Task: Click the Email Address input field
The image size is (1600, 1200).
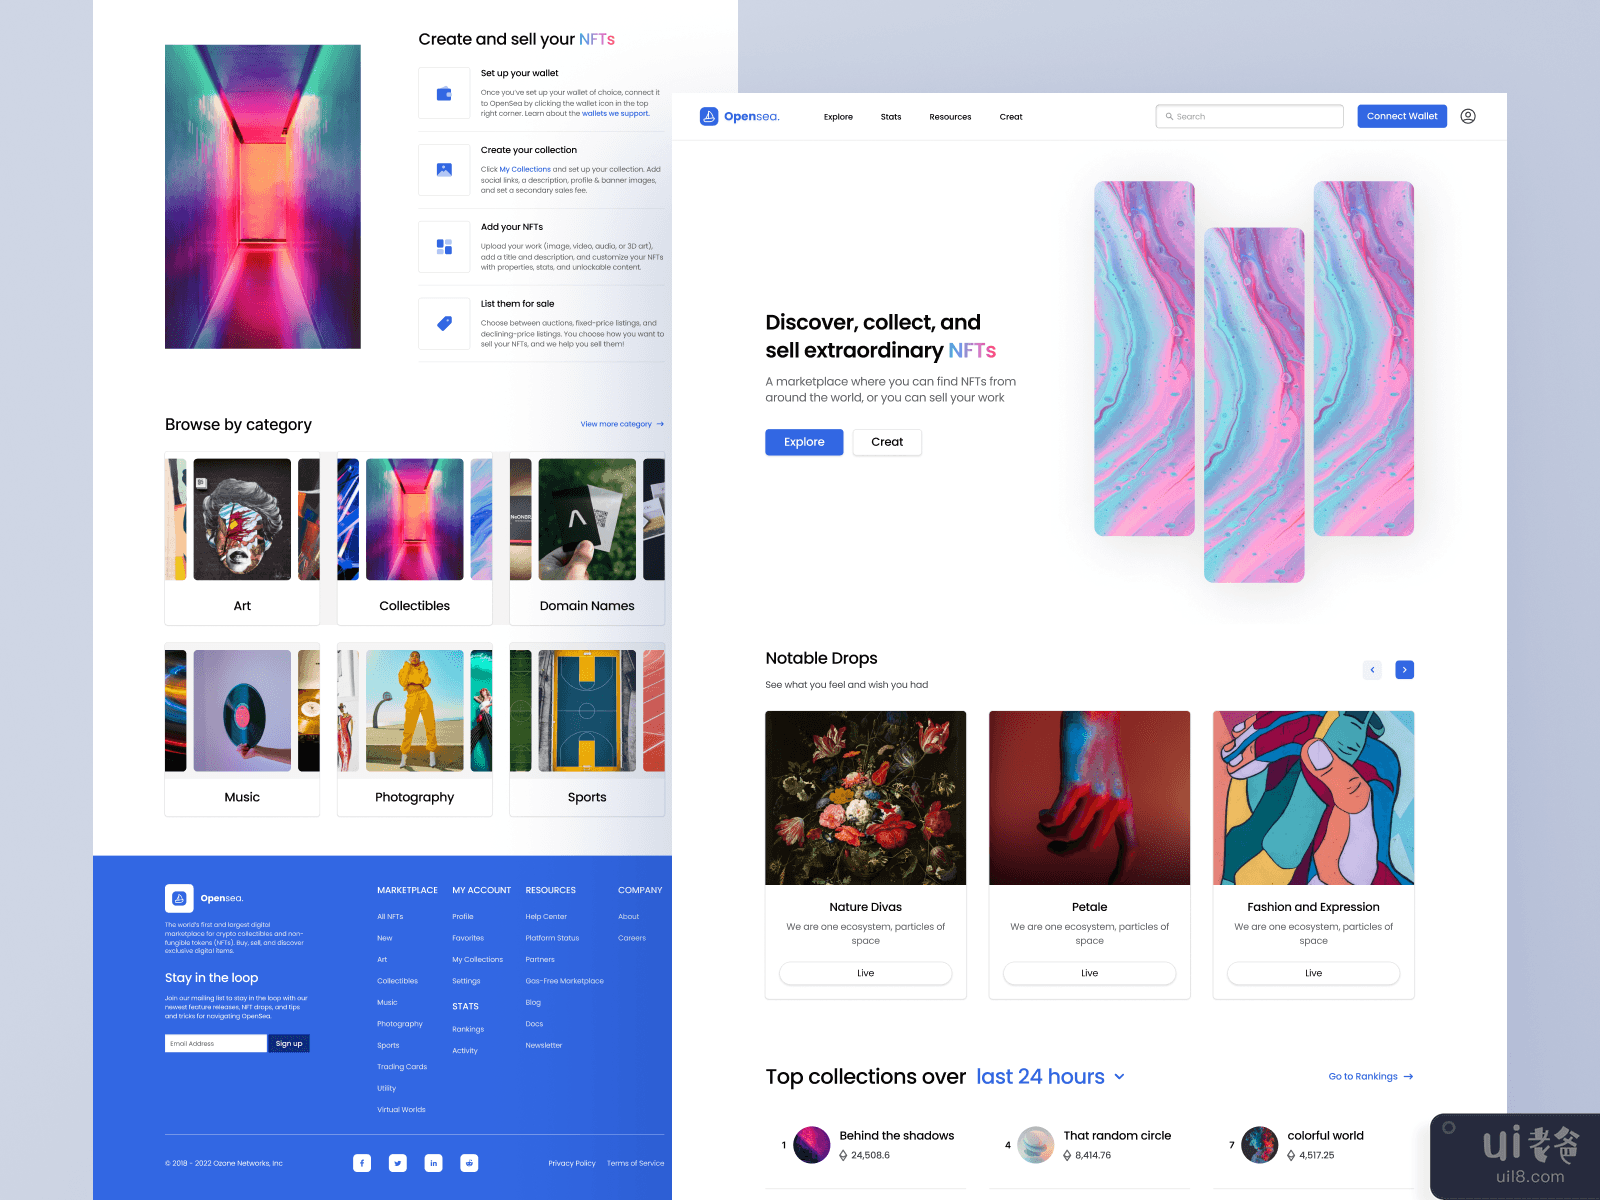Action: point(215,1043)
